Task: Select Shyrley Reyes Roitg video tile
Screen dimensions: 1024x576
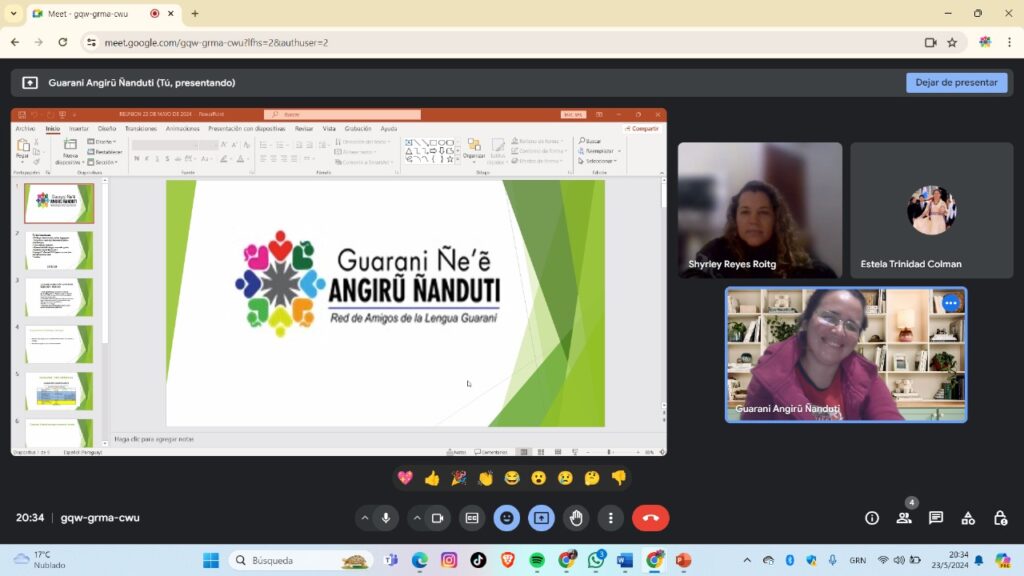Action: coord(760,210)
